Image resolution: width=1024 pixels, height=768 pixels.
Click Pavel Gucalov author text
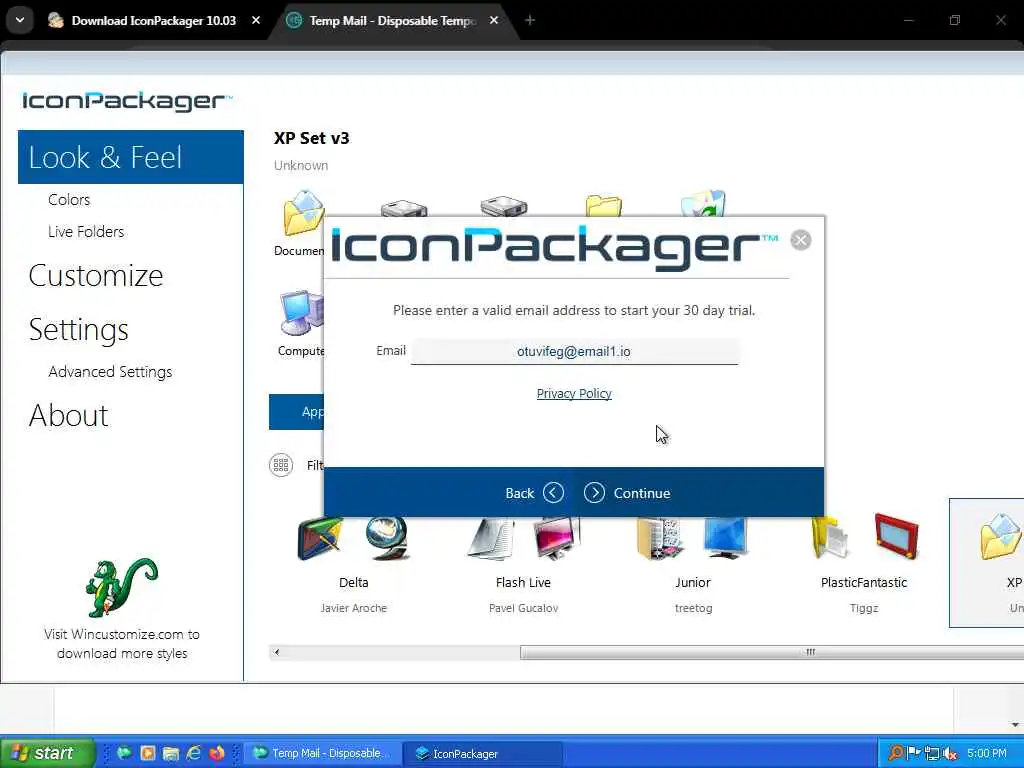(x=523, y=609)
